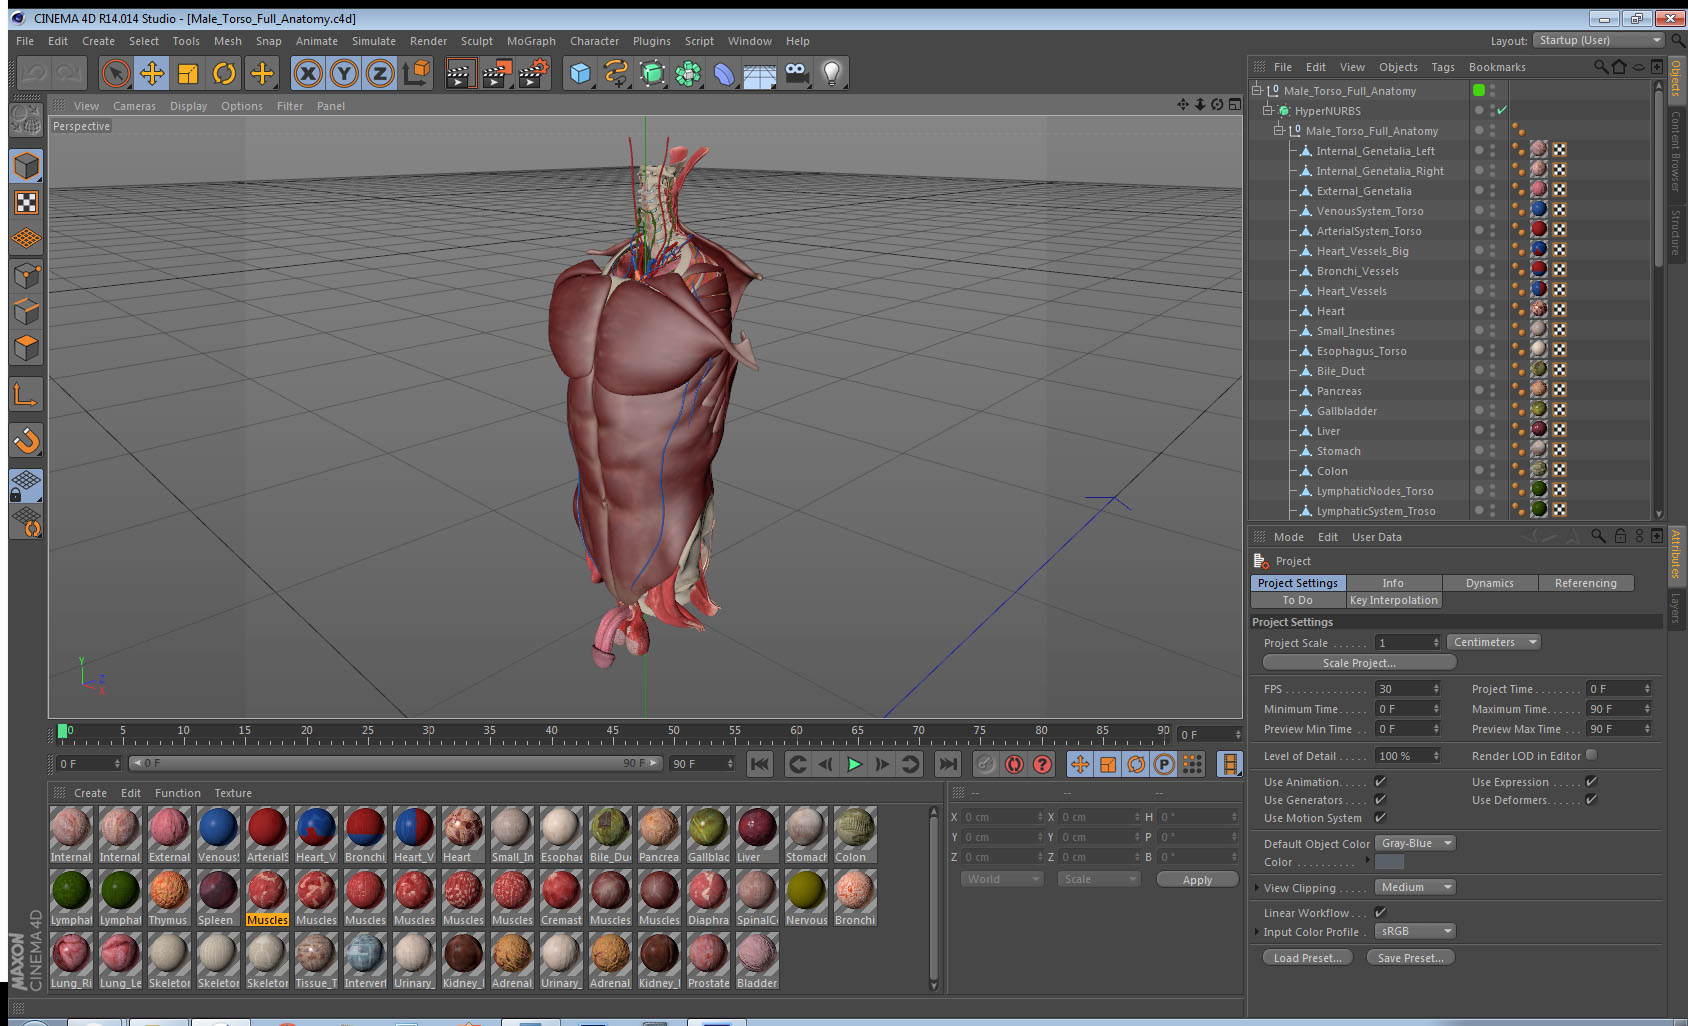Play animation forward
Image resolution: width=1688 pixels, height=1026 pixels.
[854, 764]
